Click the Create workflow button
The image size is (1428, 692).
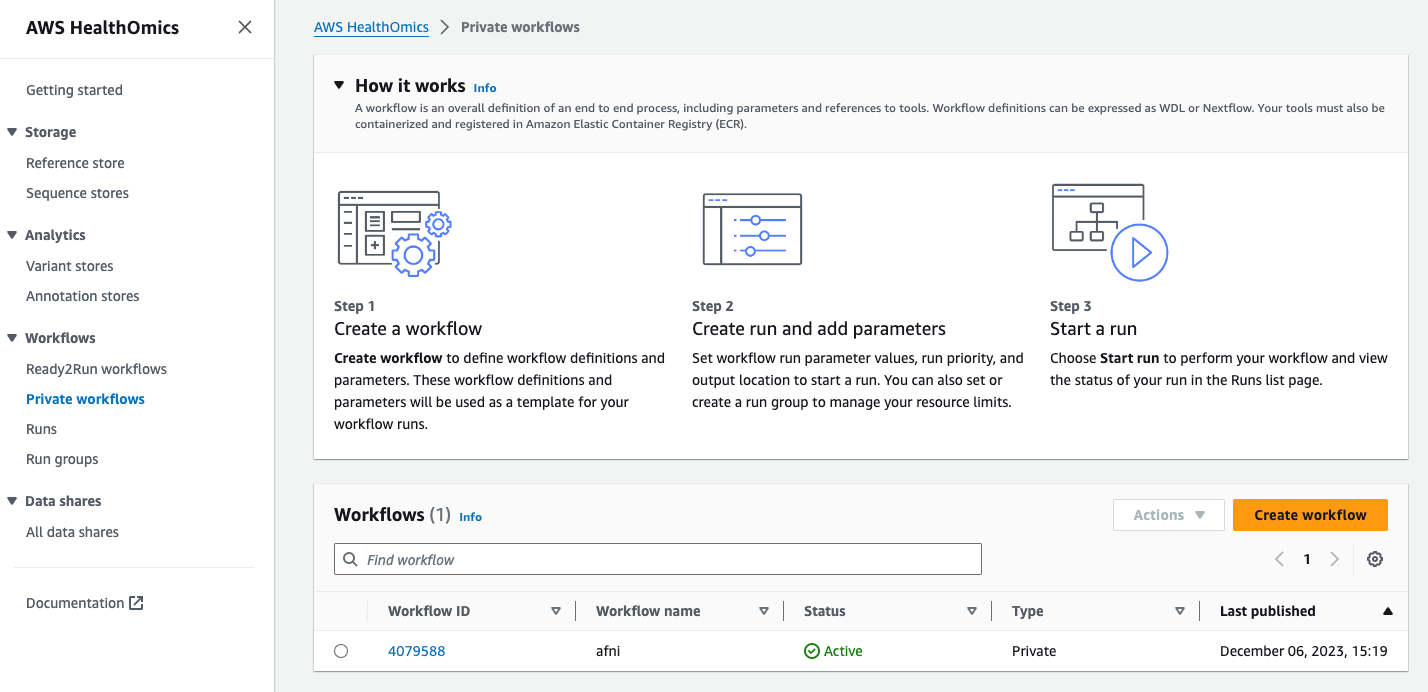click(x=1310, y=515)
